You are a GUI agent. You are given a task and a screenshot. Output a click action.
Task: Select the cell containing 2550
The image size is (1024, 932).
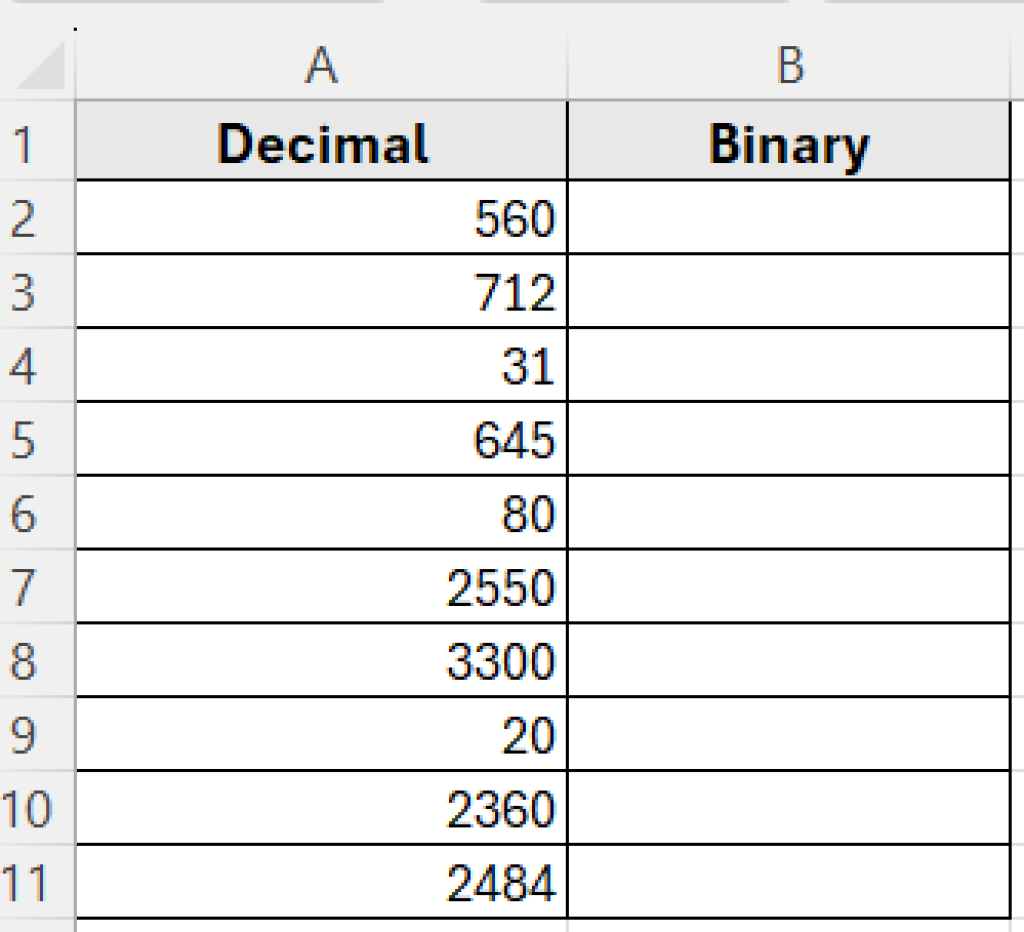tap(320, 588)
